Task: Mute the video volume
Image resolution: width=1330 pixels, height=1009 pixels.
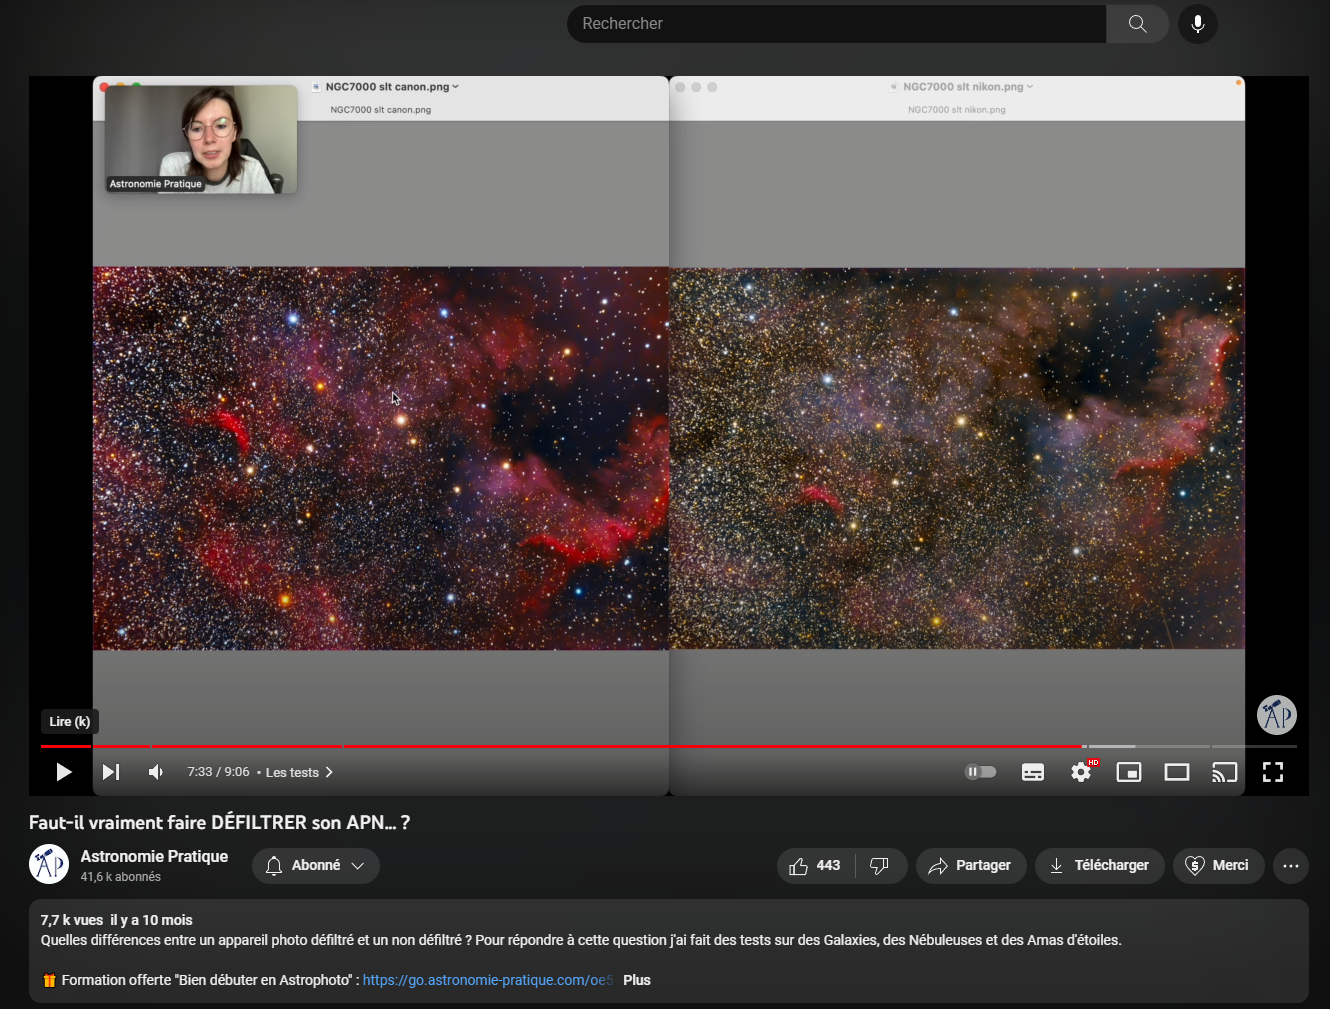Action: tap(156, 772)
